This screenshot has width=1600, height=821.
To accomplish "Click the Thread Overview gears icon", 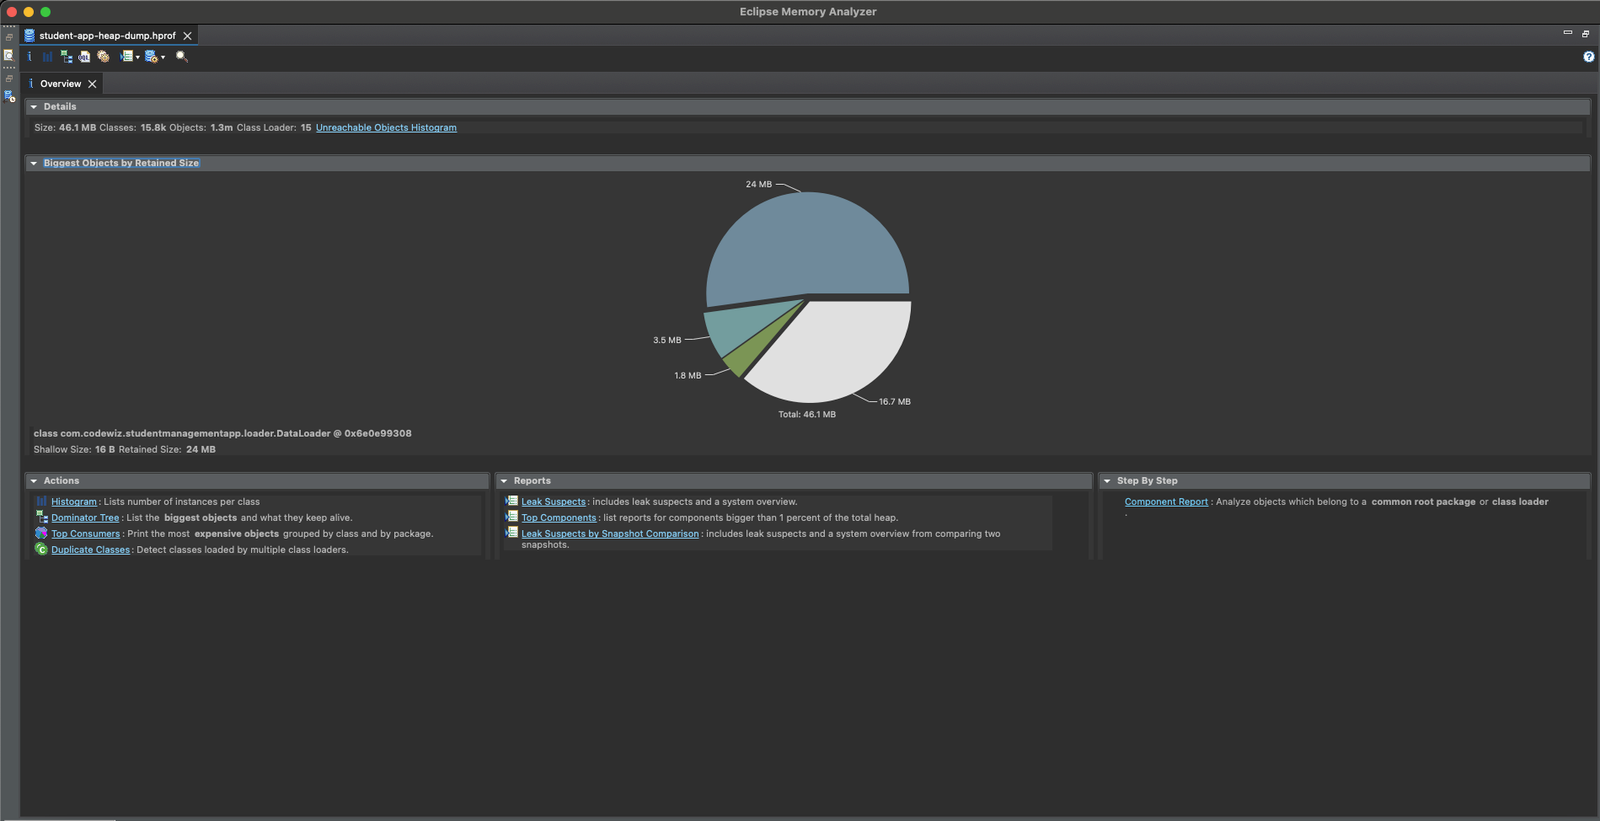I will tap(103, 57).
